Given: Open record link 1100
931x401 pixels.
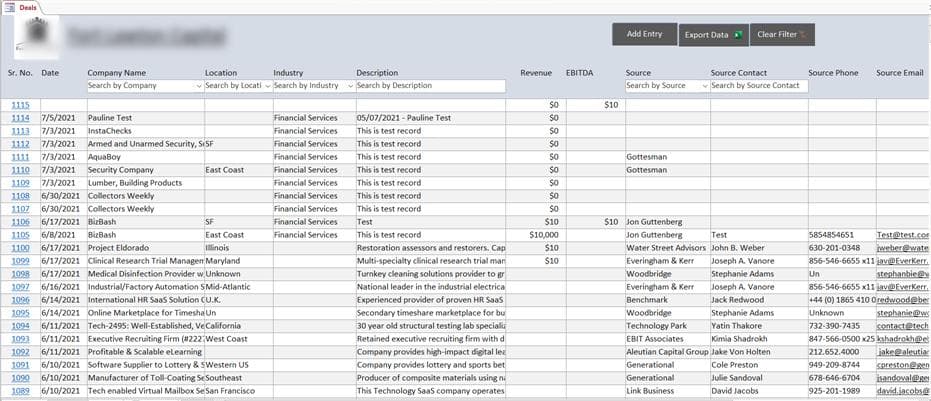Looking at the screenshot, I should click(20, 248).
